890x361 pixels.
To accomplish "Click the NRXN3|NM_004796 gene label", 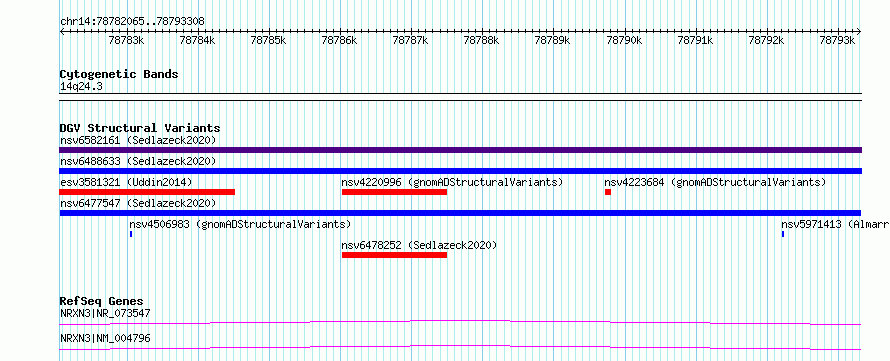I will [105, 339].
